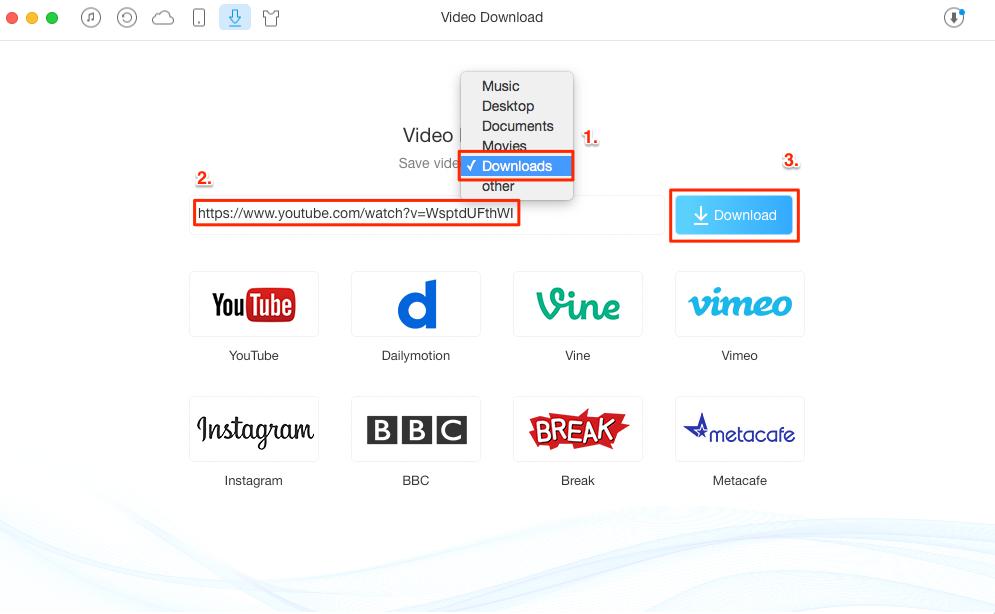Click the Break text label

[577, 481]
